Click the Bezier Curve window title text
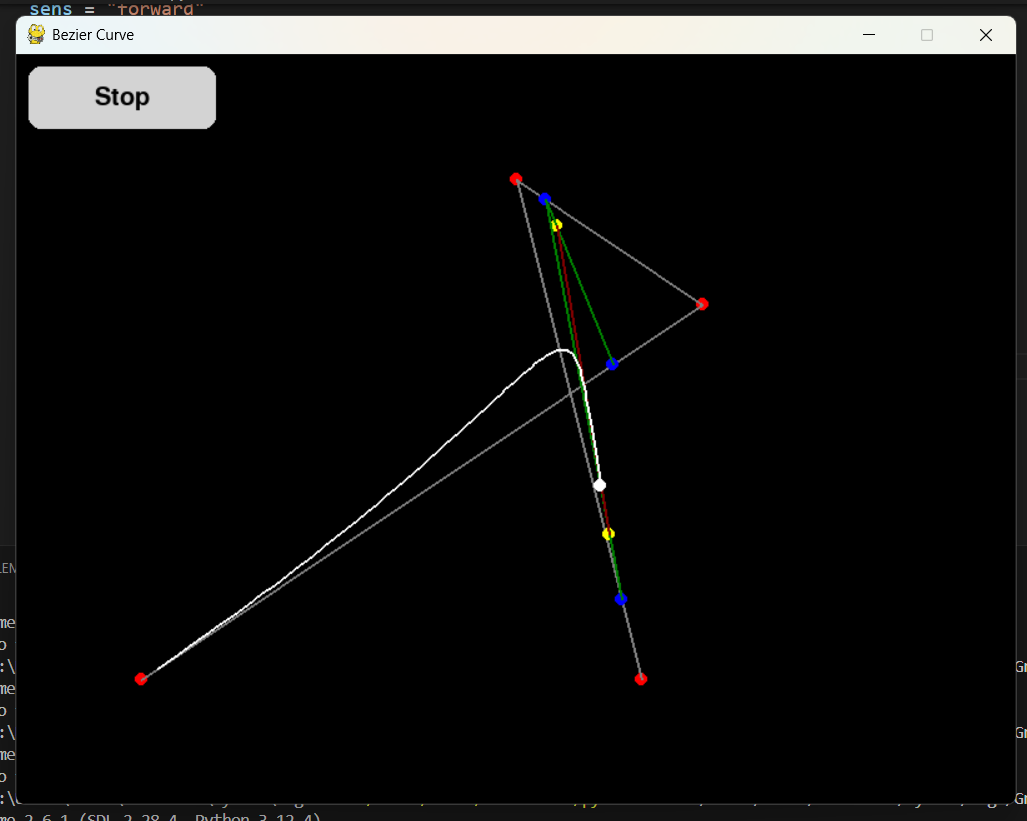This screenshot has width=1027, height=821. [93, 35]
